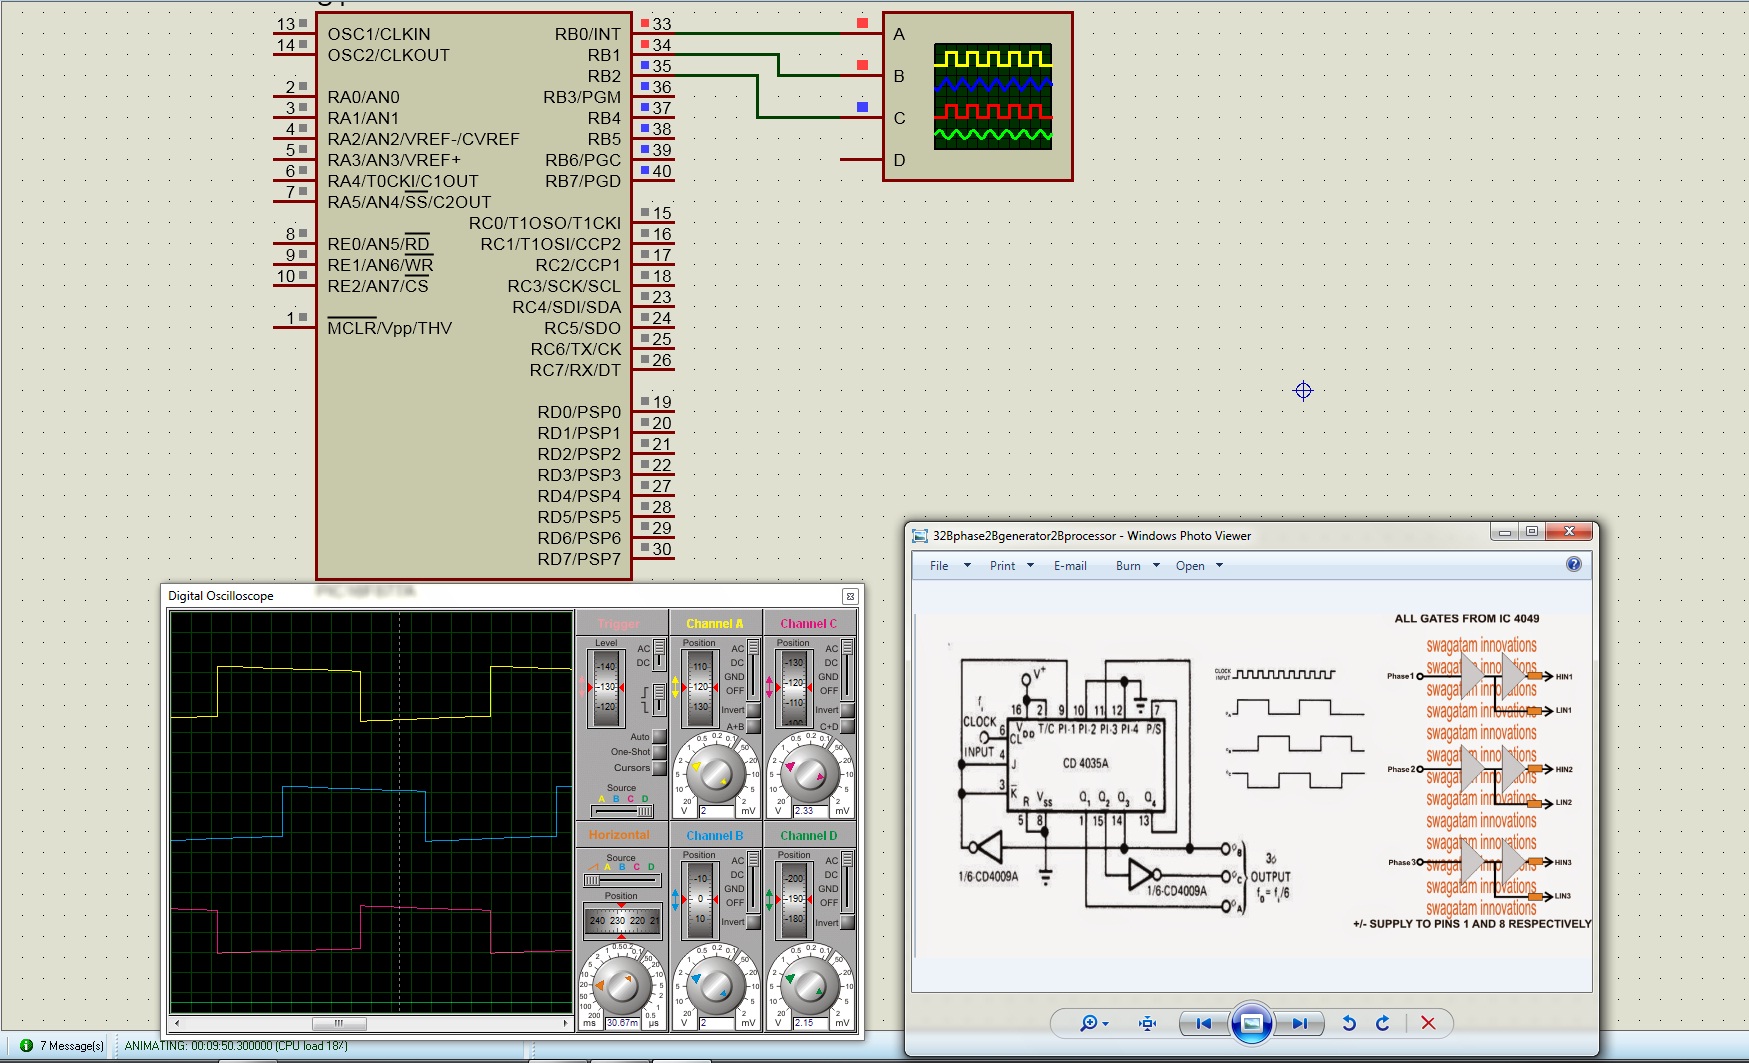Open the Print dropdown in Photo Viewer
This screenshot has height=1063, width=1749.
click(x=1011, y=566)
